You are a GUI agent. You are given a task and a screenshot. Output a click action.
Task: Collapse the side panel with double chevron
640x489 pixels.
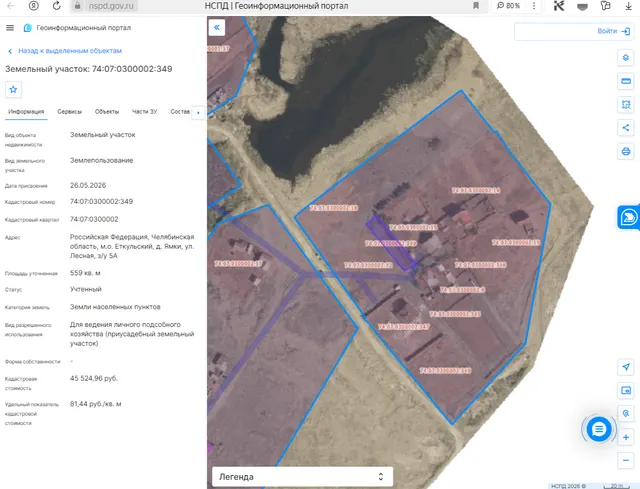click(x=217, y=28)
